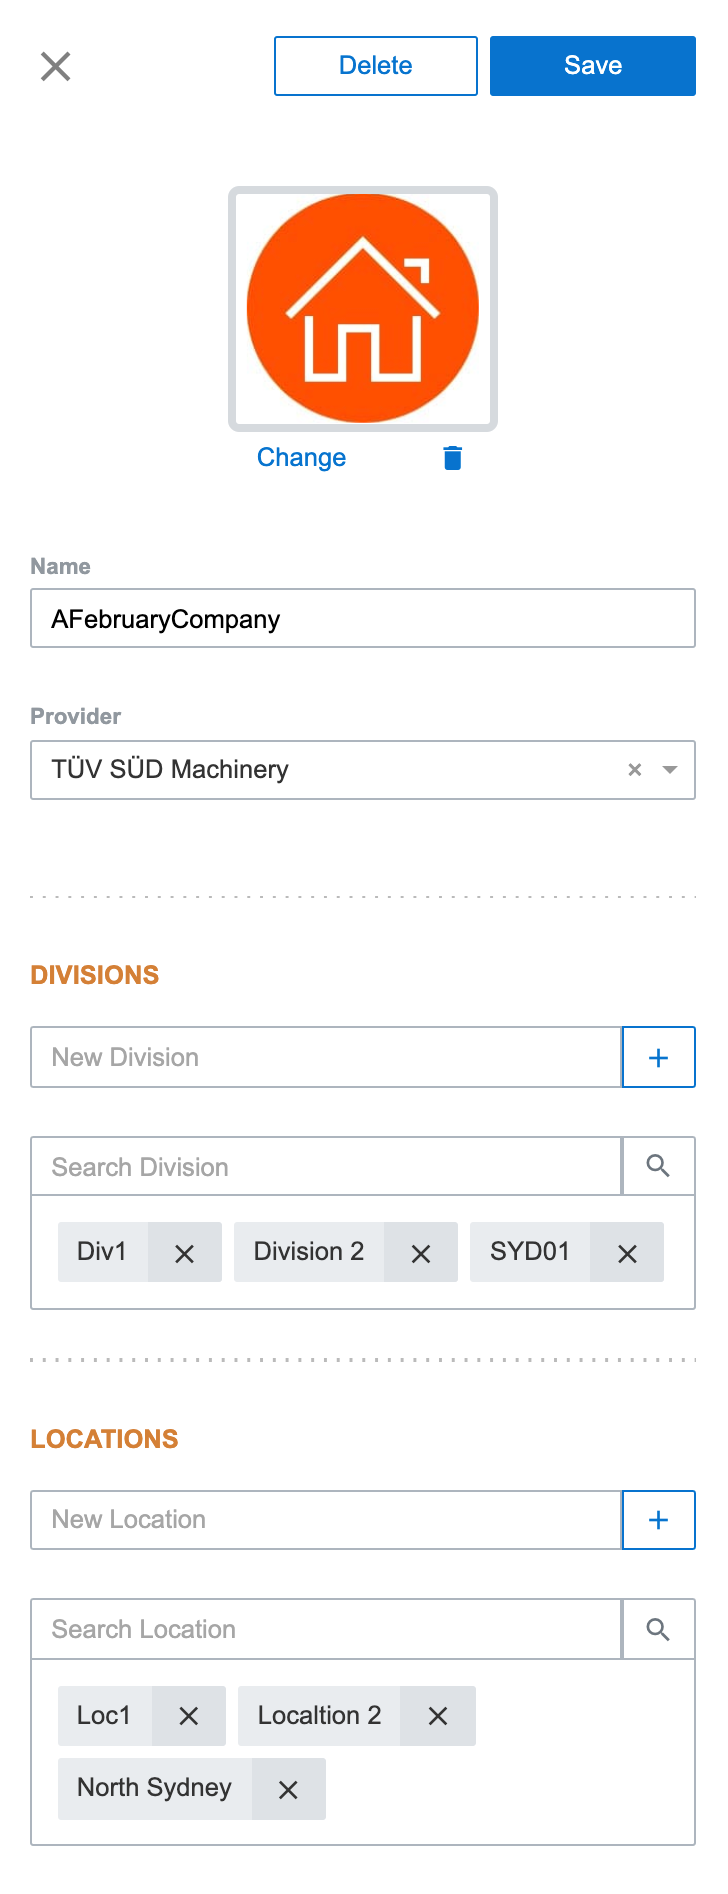This screenshot has width=728, height=1894.
Task: Remove the North Sydney location tag
Action: pos(288,1790)
